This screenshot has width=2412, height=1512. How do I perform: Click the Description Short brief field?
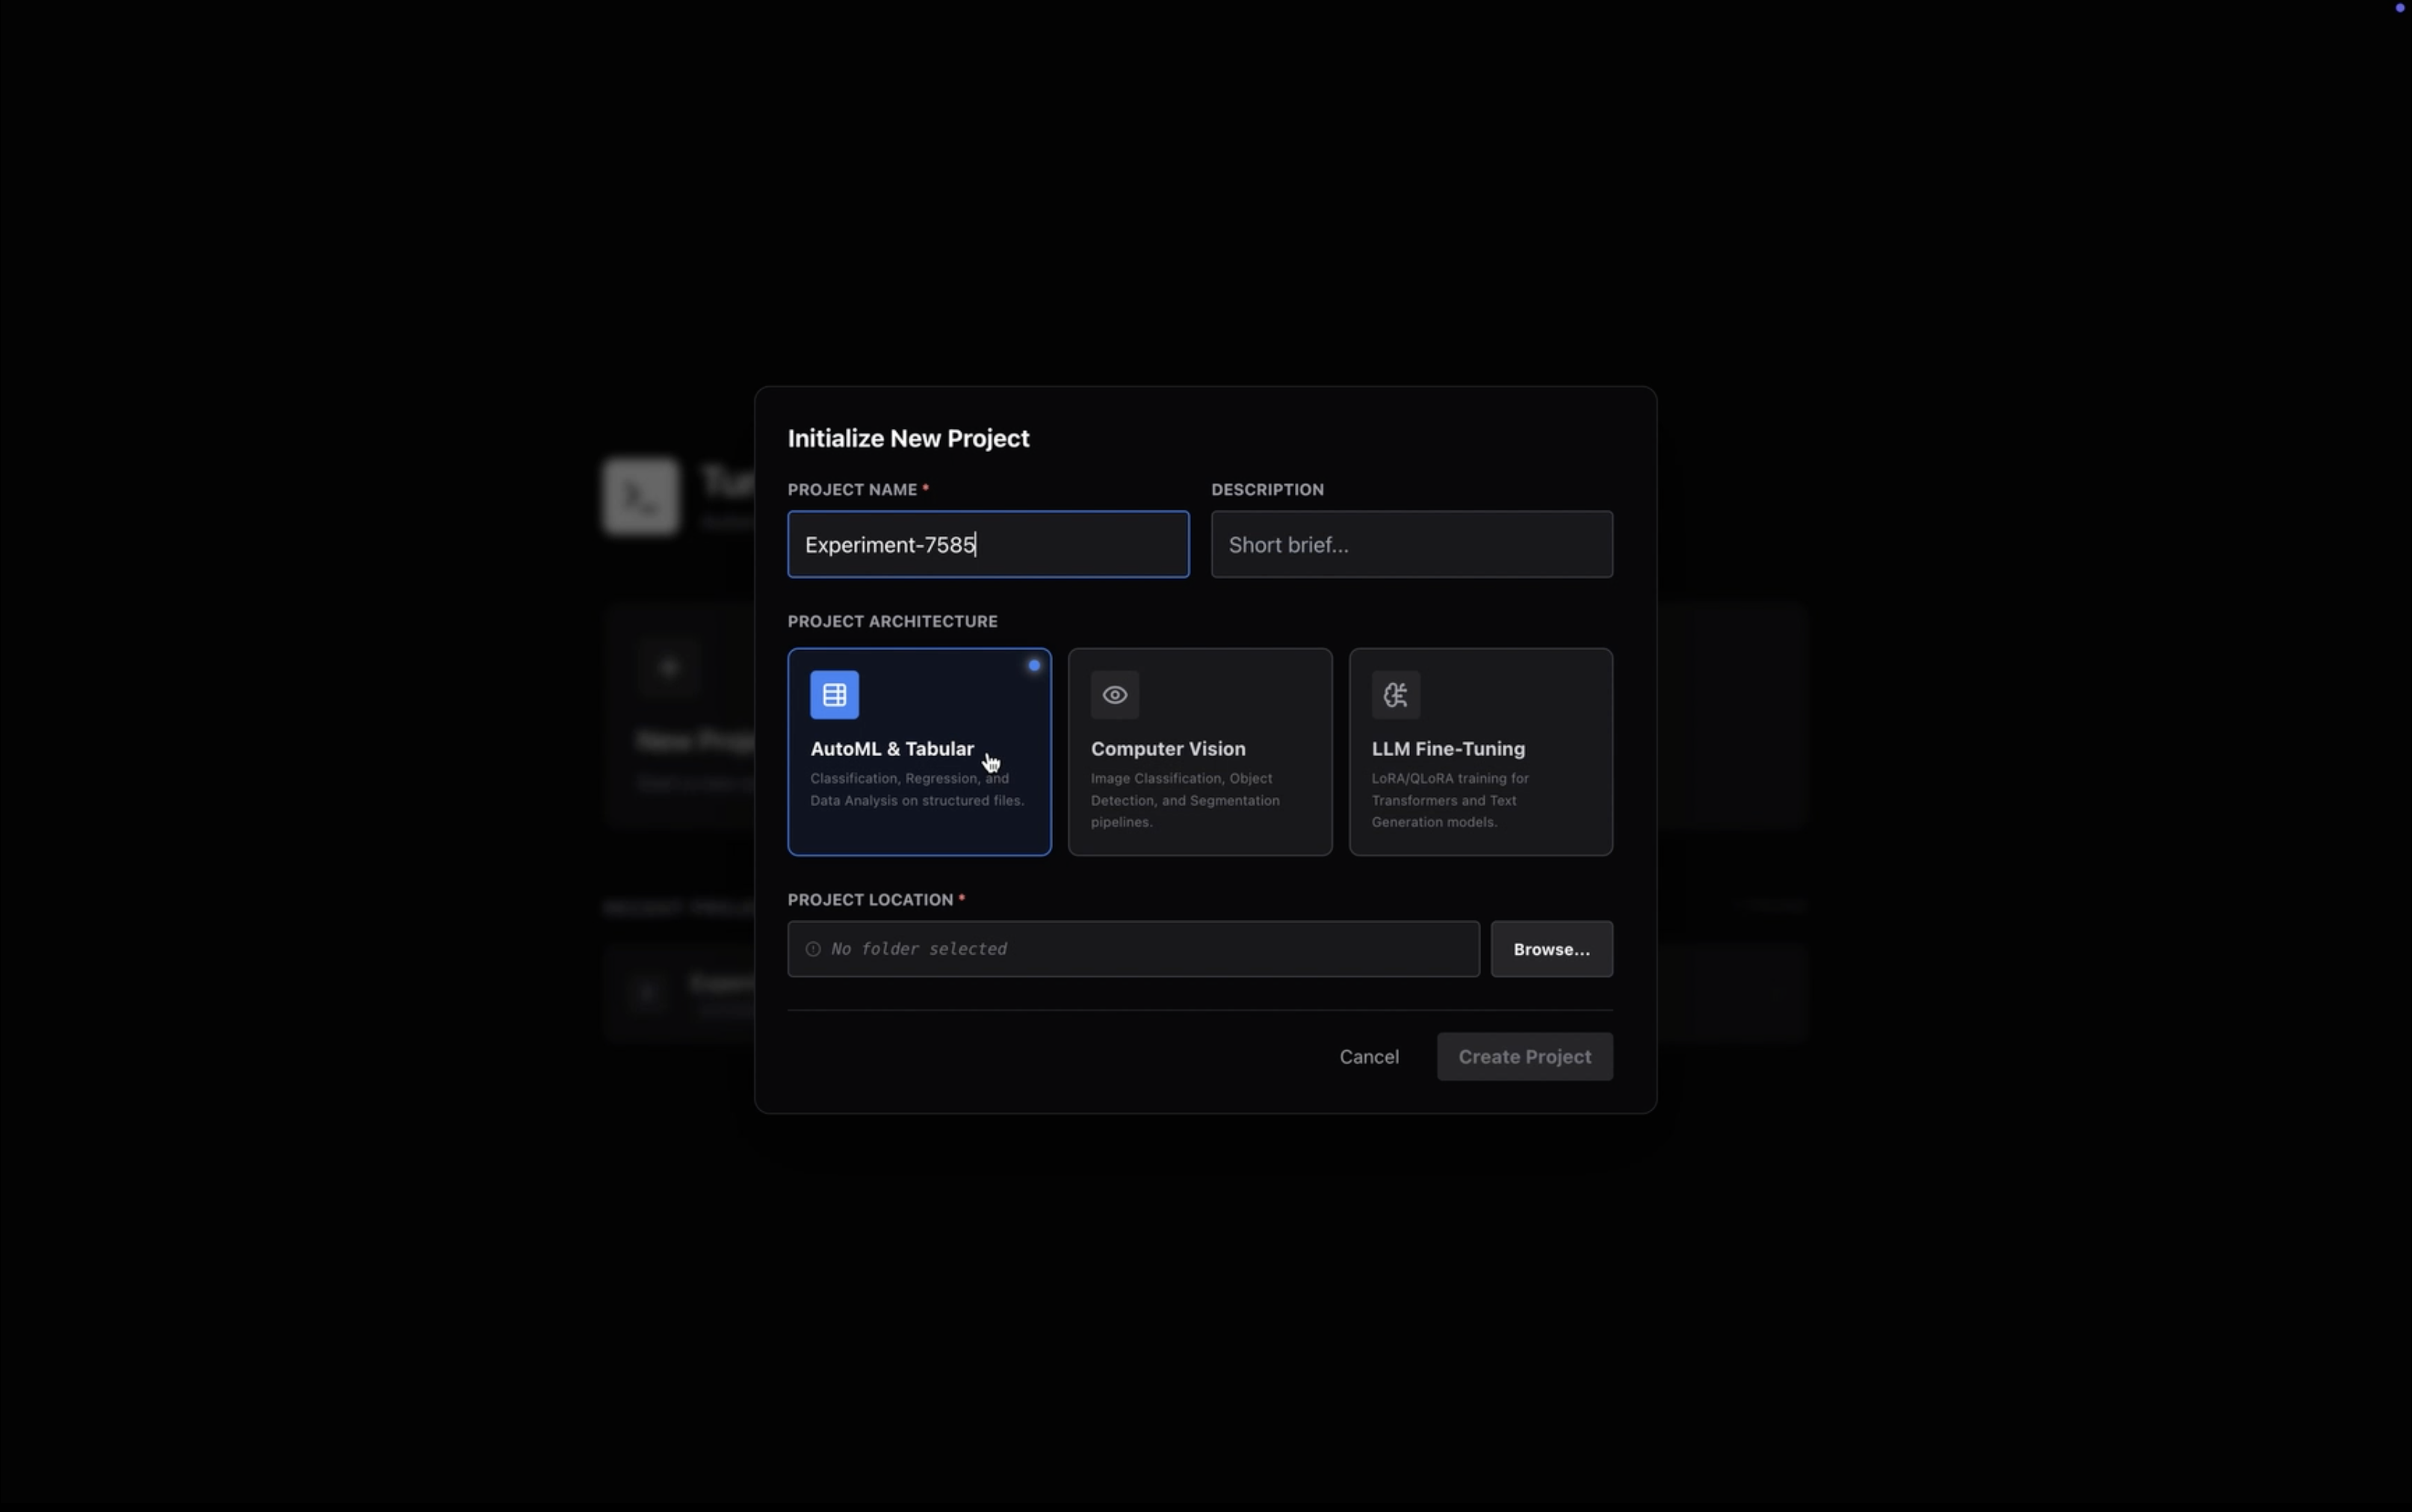pyautogui.click(x=1411, y=545)
